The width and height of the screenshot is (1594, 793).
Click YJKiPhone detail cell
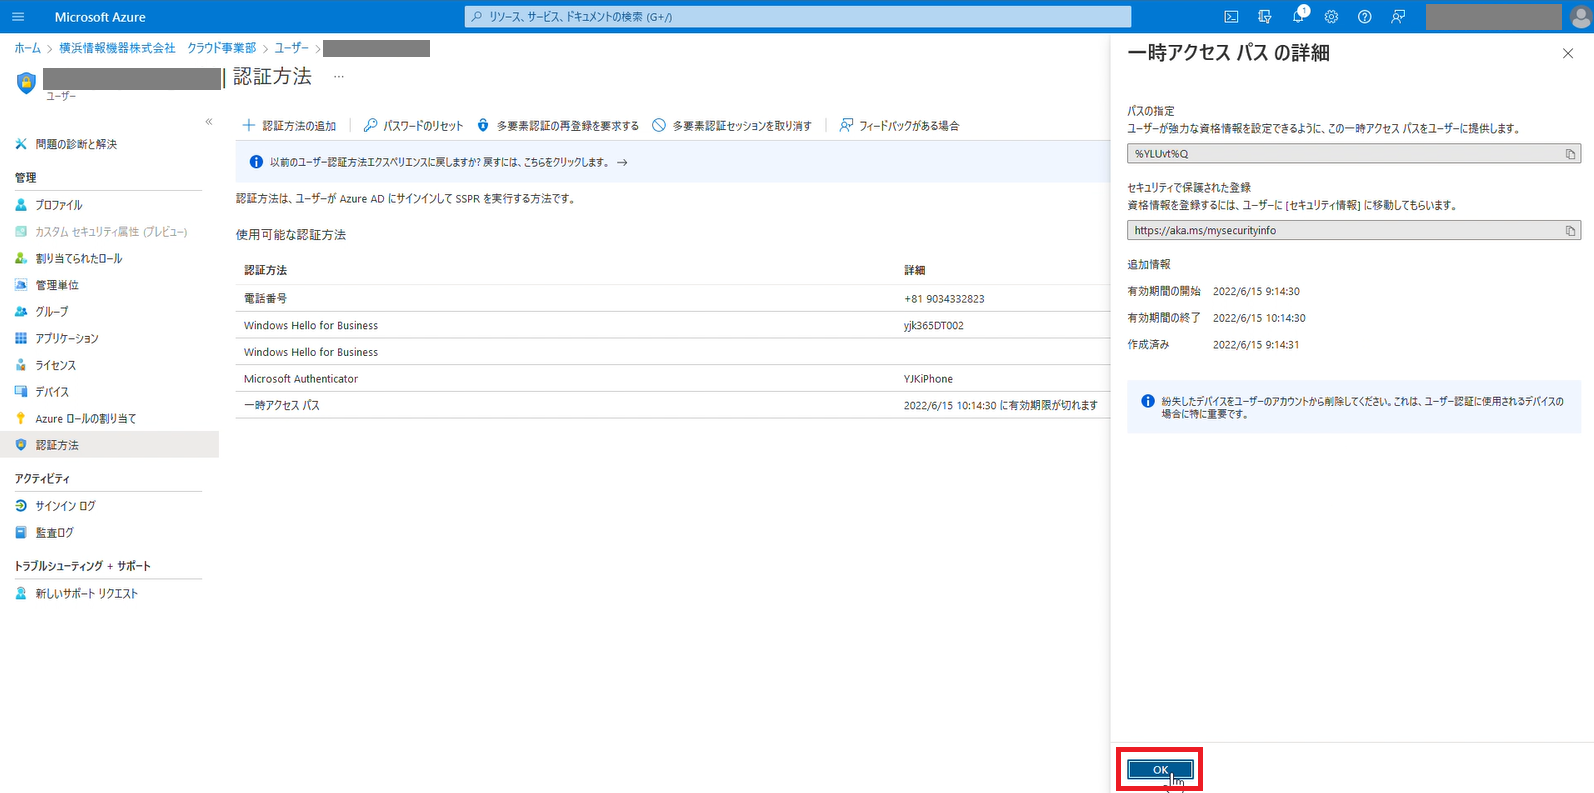click(x=928, y=379)
